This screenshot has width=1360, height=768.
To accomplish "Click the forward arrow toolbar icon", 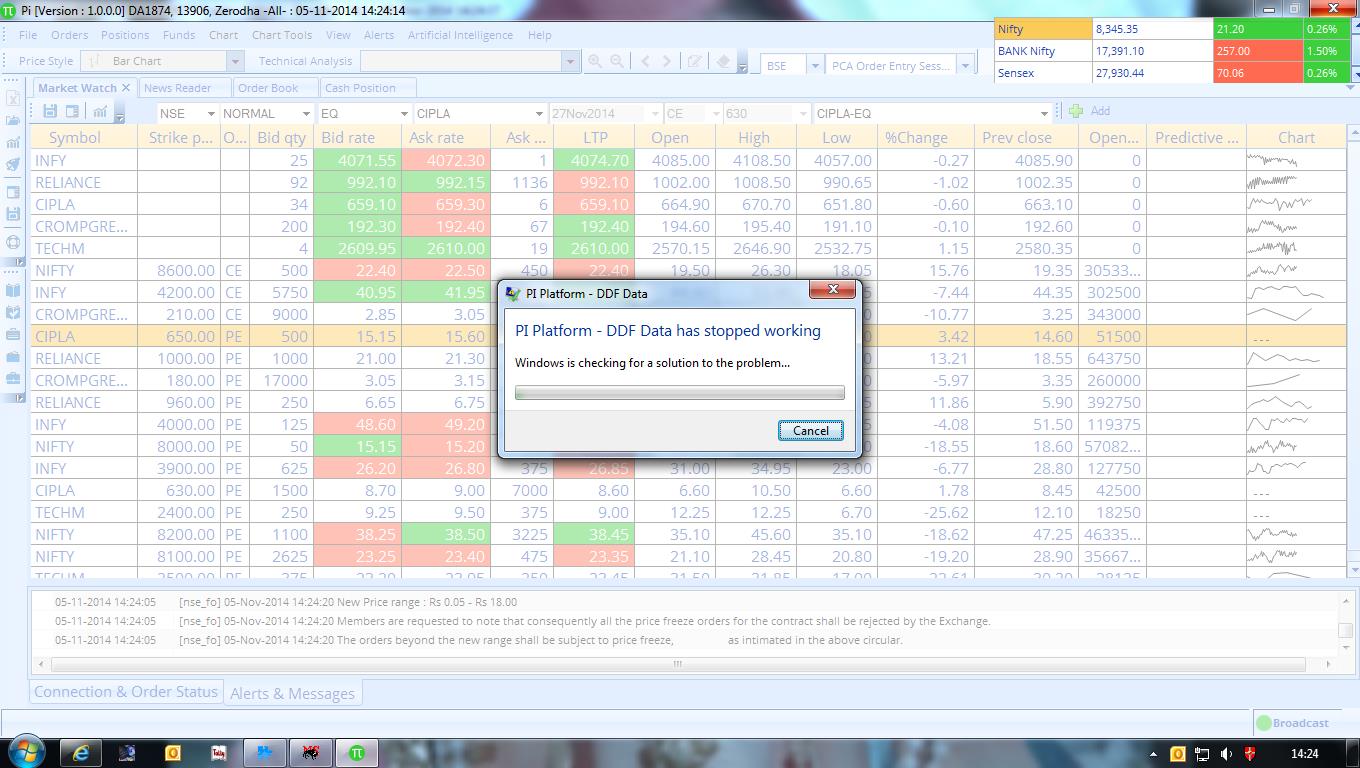I will tap(667, 61).
